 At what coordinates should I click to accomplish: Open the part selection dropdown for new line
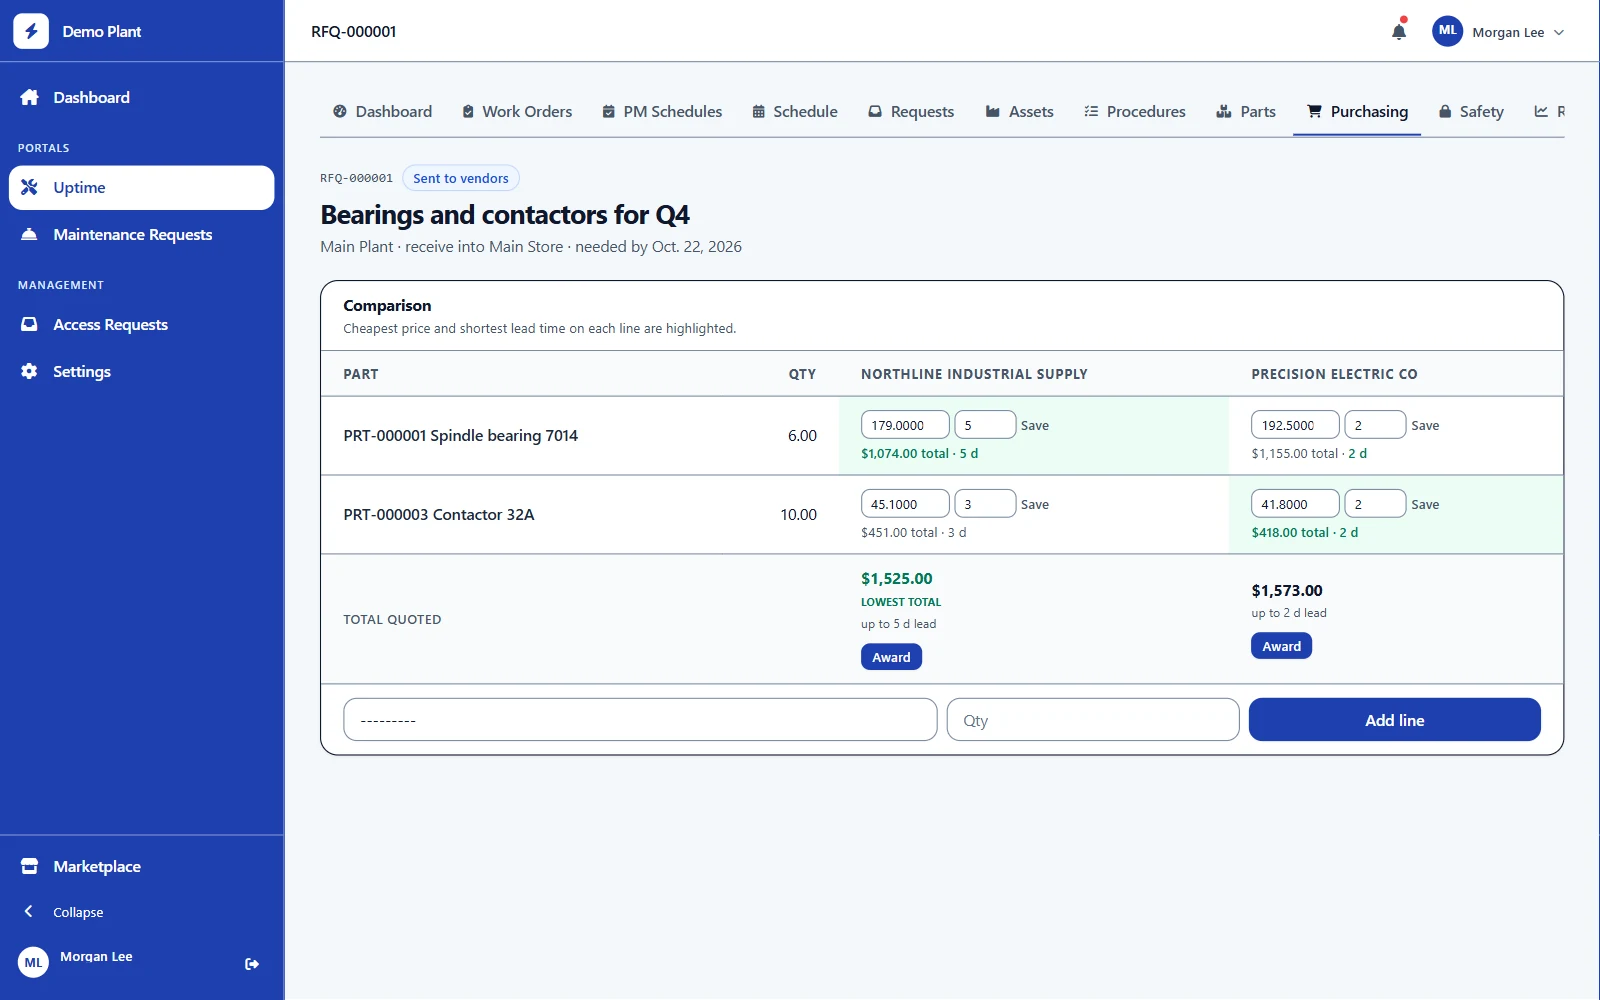click(x=640, y=720)
